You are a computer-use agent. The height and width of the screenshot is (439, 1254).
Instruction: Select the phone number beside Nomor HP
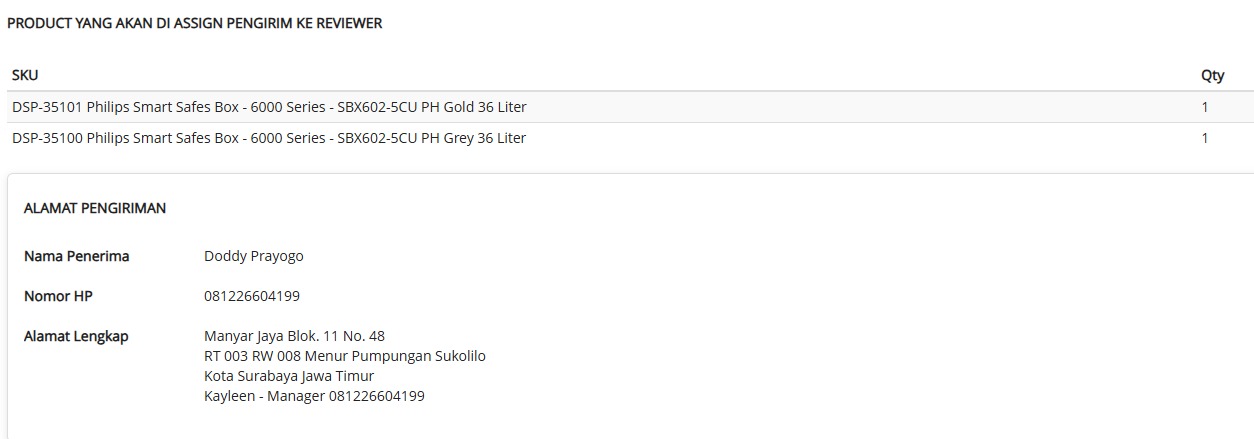[x=252, y=296]
